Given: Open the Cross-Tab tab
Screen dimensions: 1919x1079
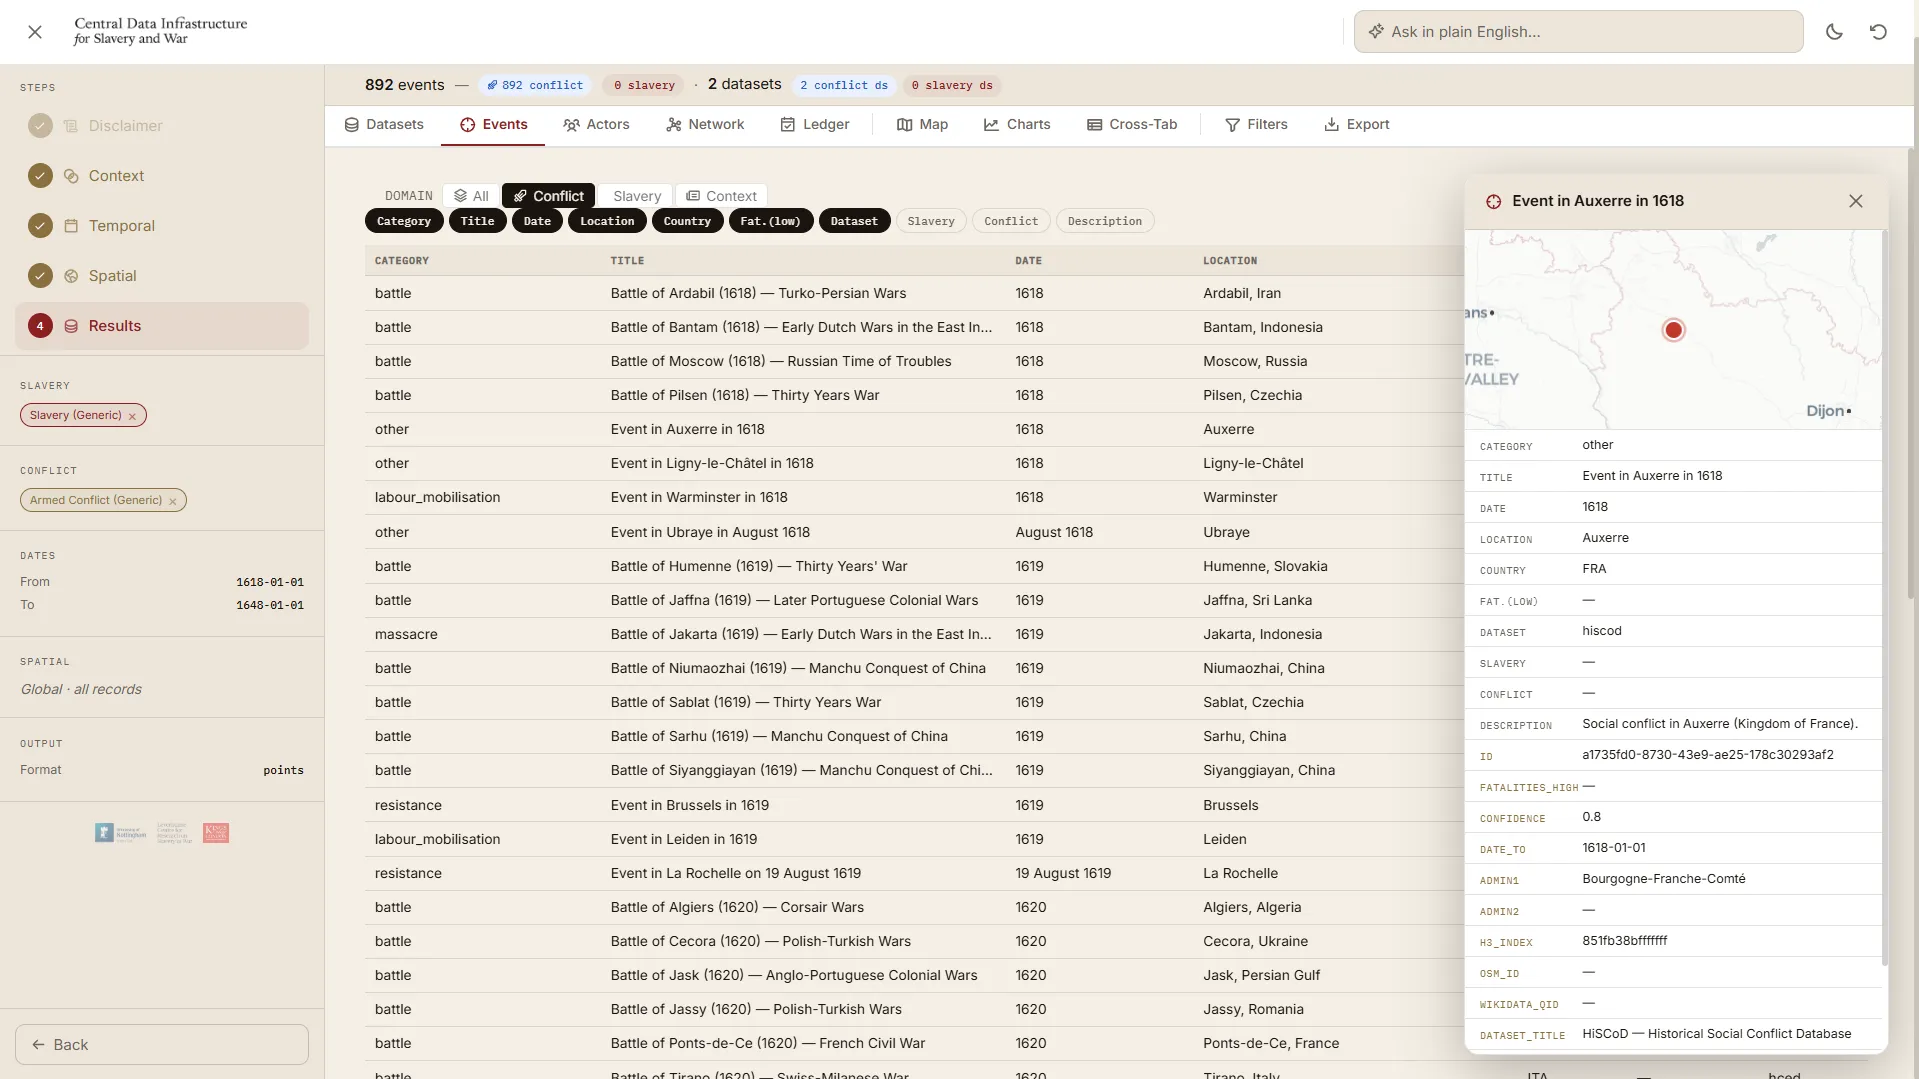Looking at the screenshot, I should point(1132,125).
